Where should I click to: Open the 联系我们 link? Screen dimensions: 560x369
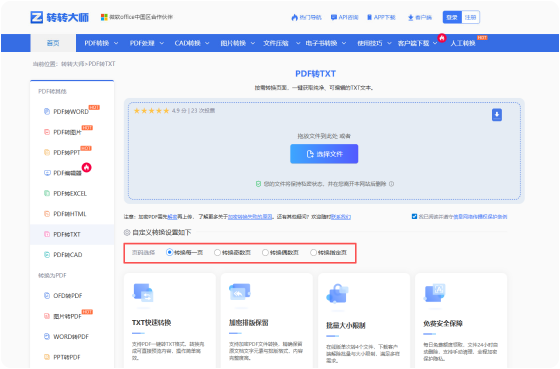coord(341,217)
